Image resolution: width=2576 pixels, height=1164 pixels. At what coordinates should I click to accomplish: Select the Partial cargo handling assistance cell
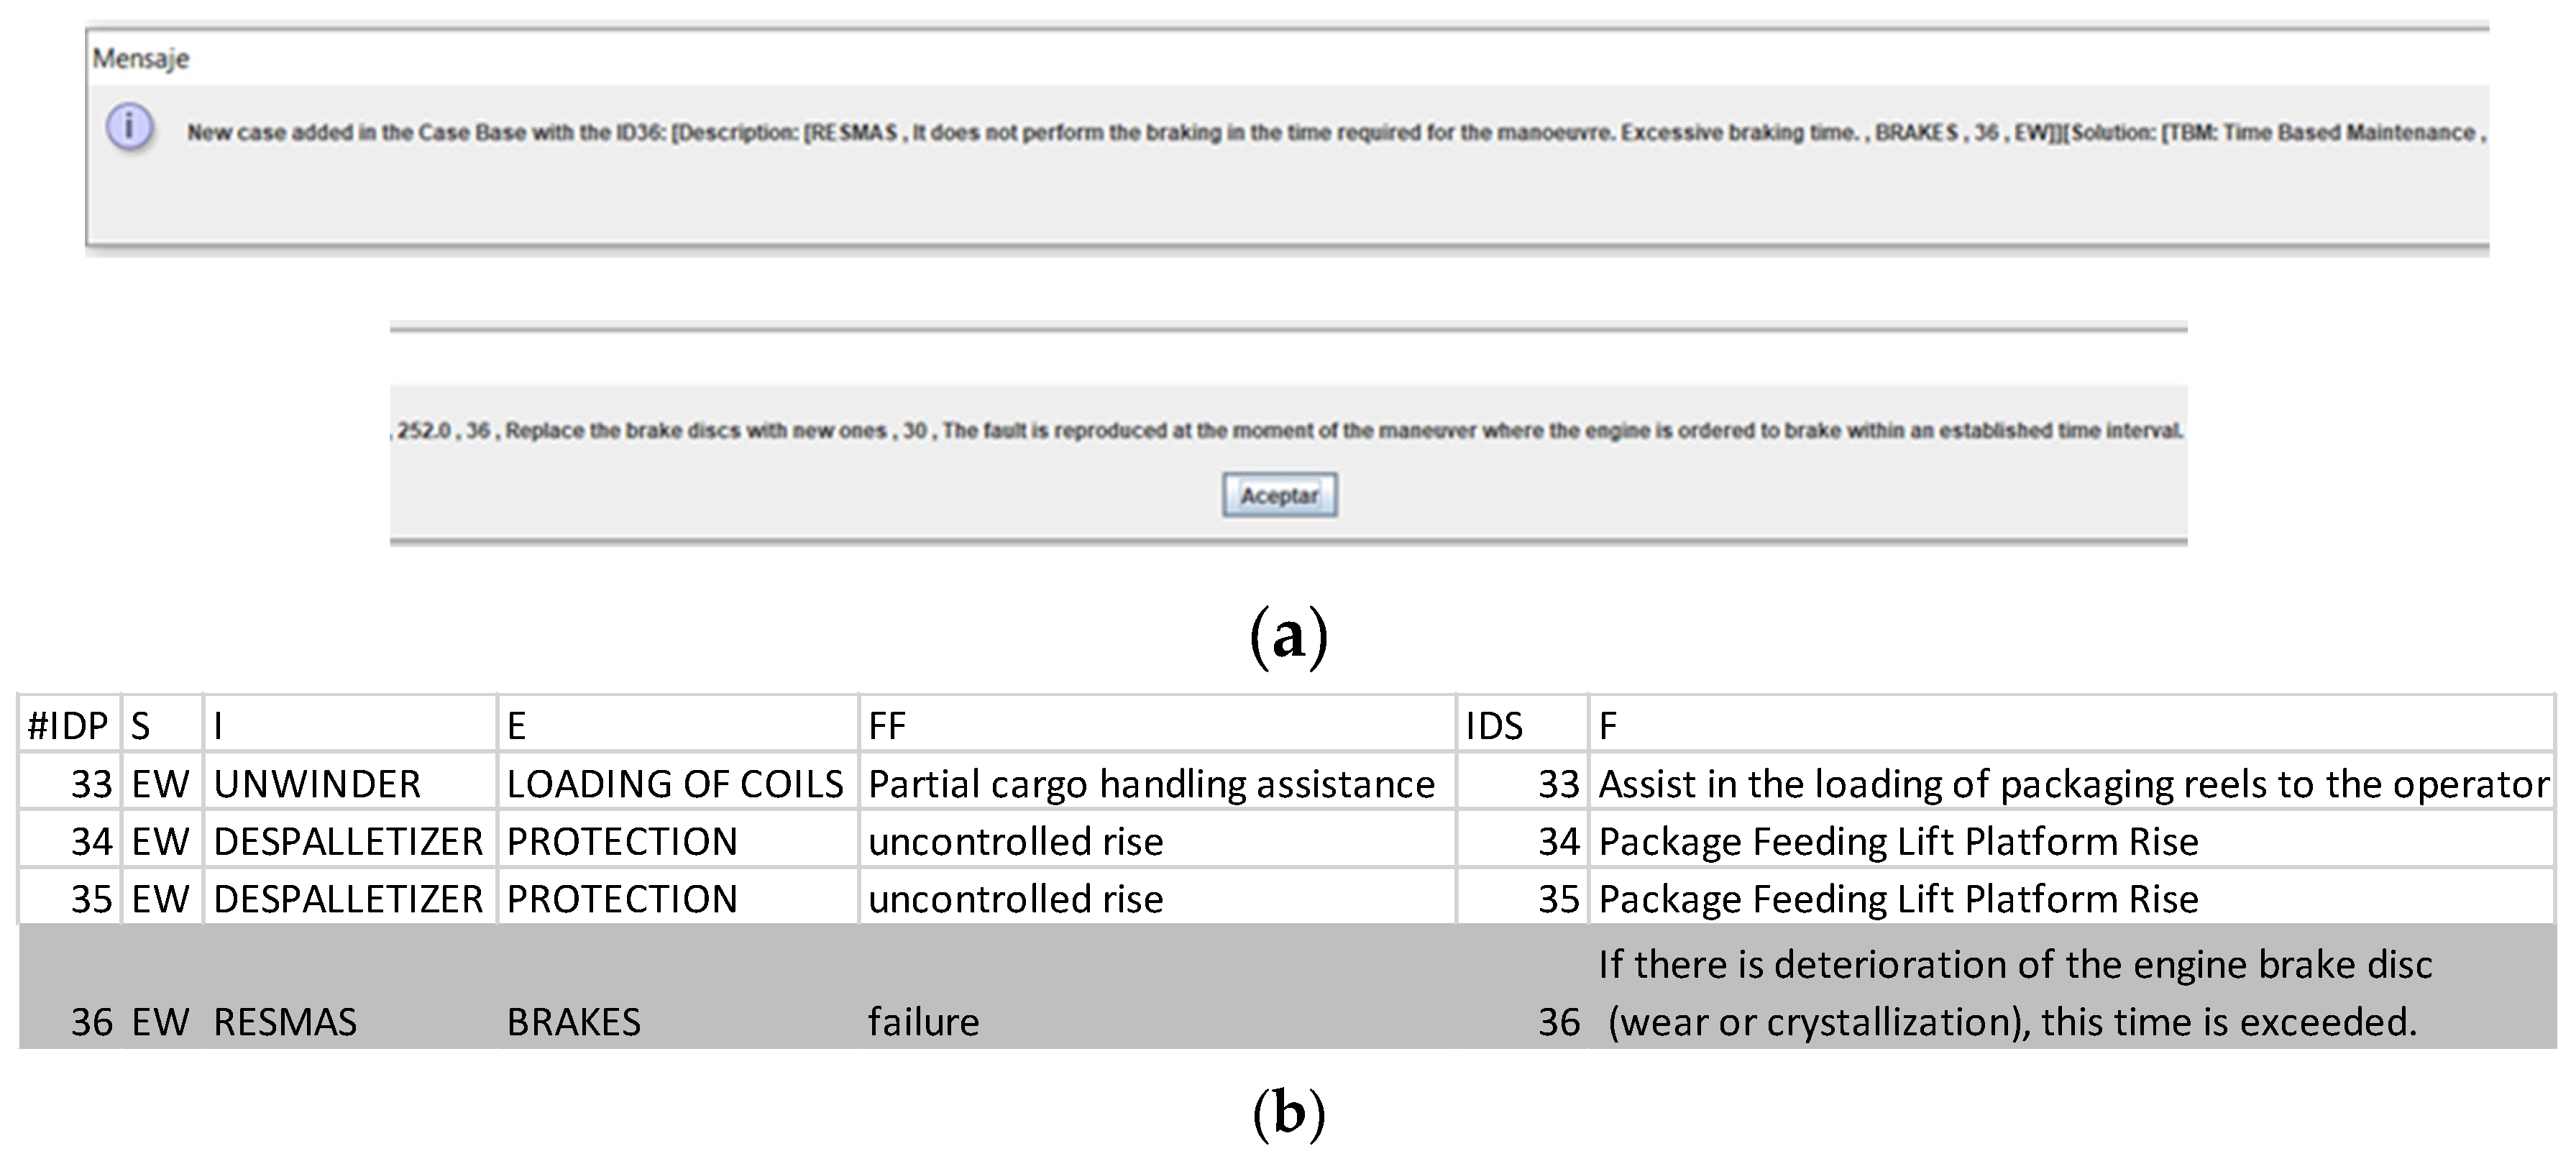pyautogui.click(x=1151, y=784)
